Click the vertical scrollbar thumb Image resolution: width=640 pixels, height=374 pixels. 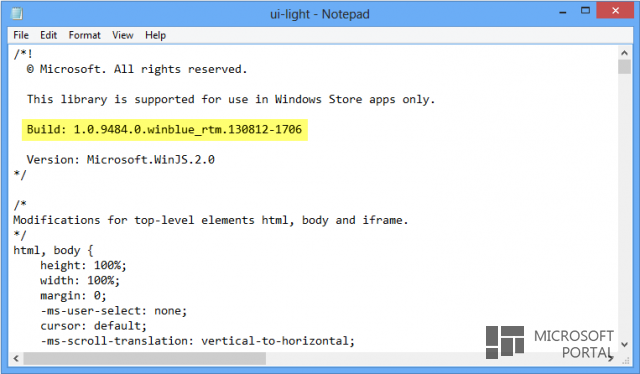(624, 67)
